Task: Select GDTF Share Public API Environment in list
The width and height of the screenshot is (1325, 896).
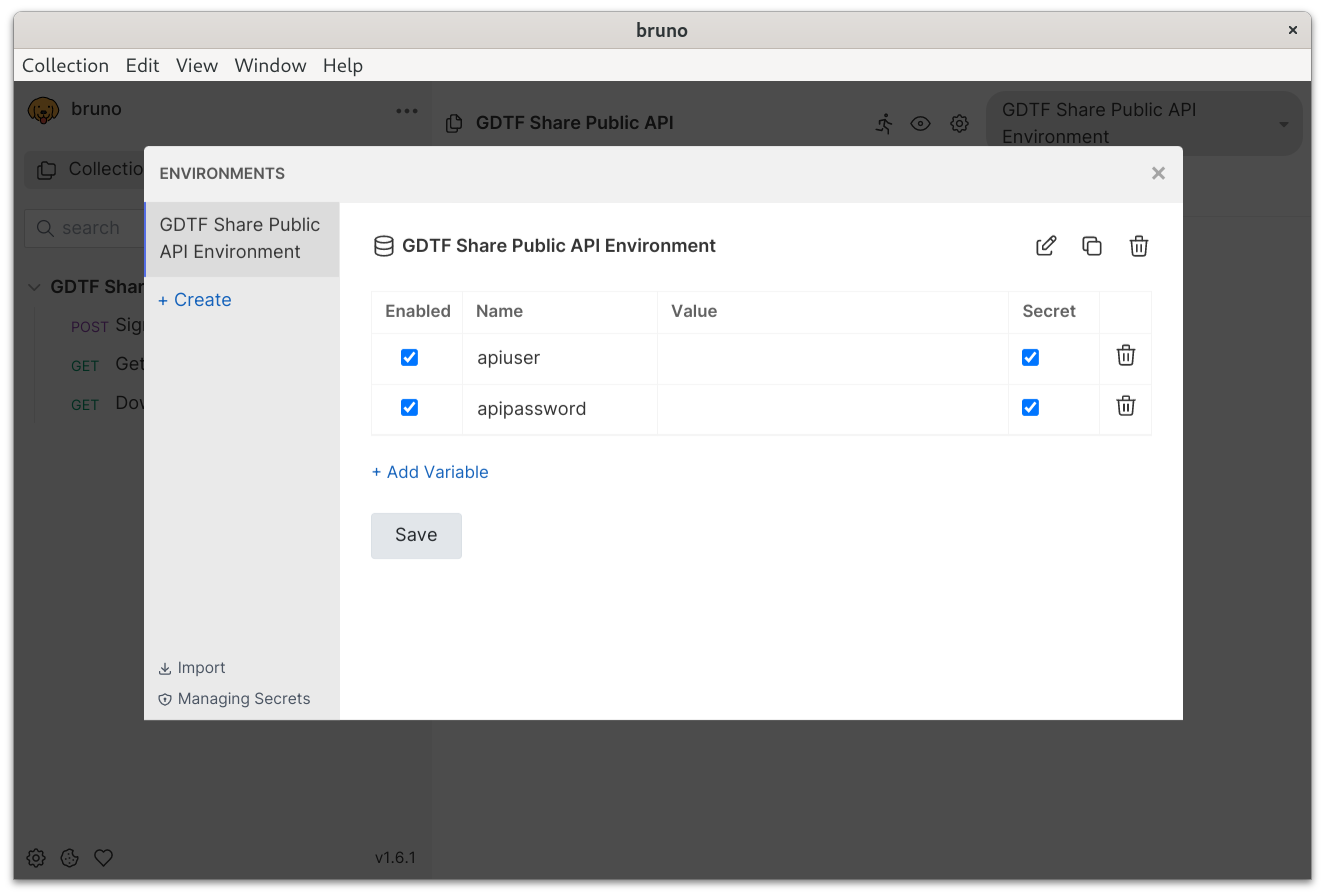Action: (242, 239)
